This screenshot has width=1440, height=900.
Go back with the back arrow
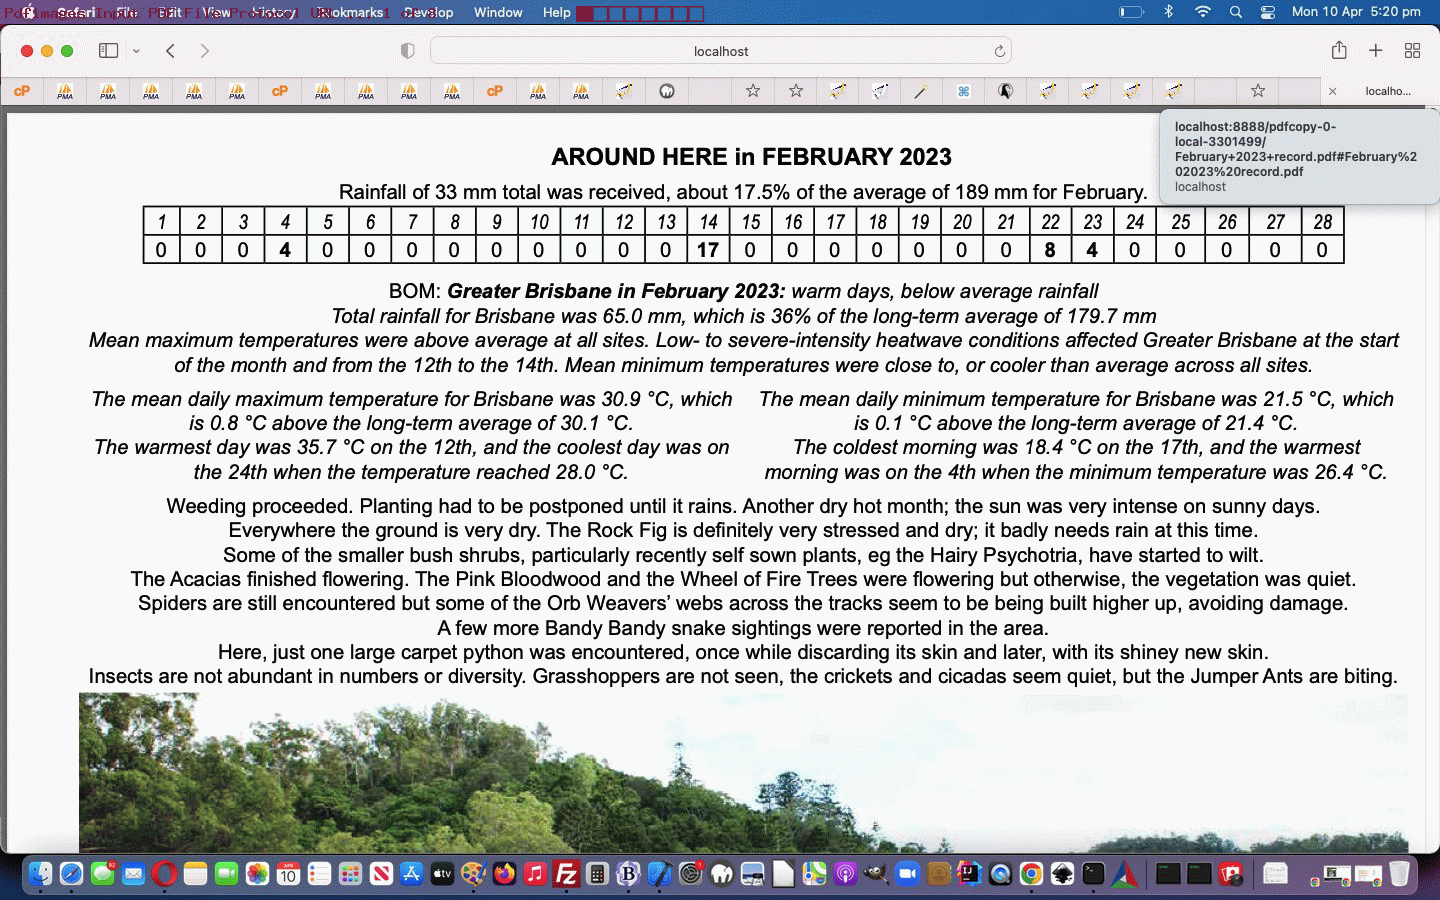[x=171, y=51]
